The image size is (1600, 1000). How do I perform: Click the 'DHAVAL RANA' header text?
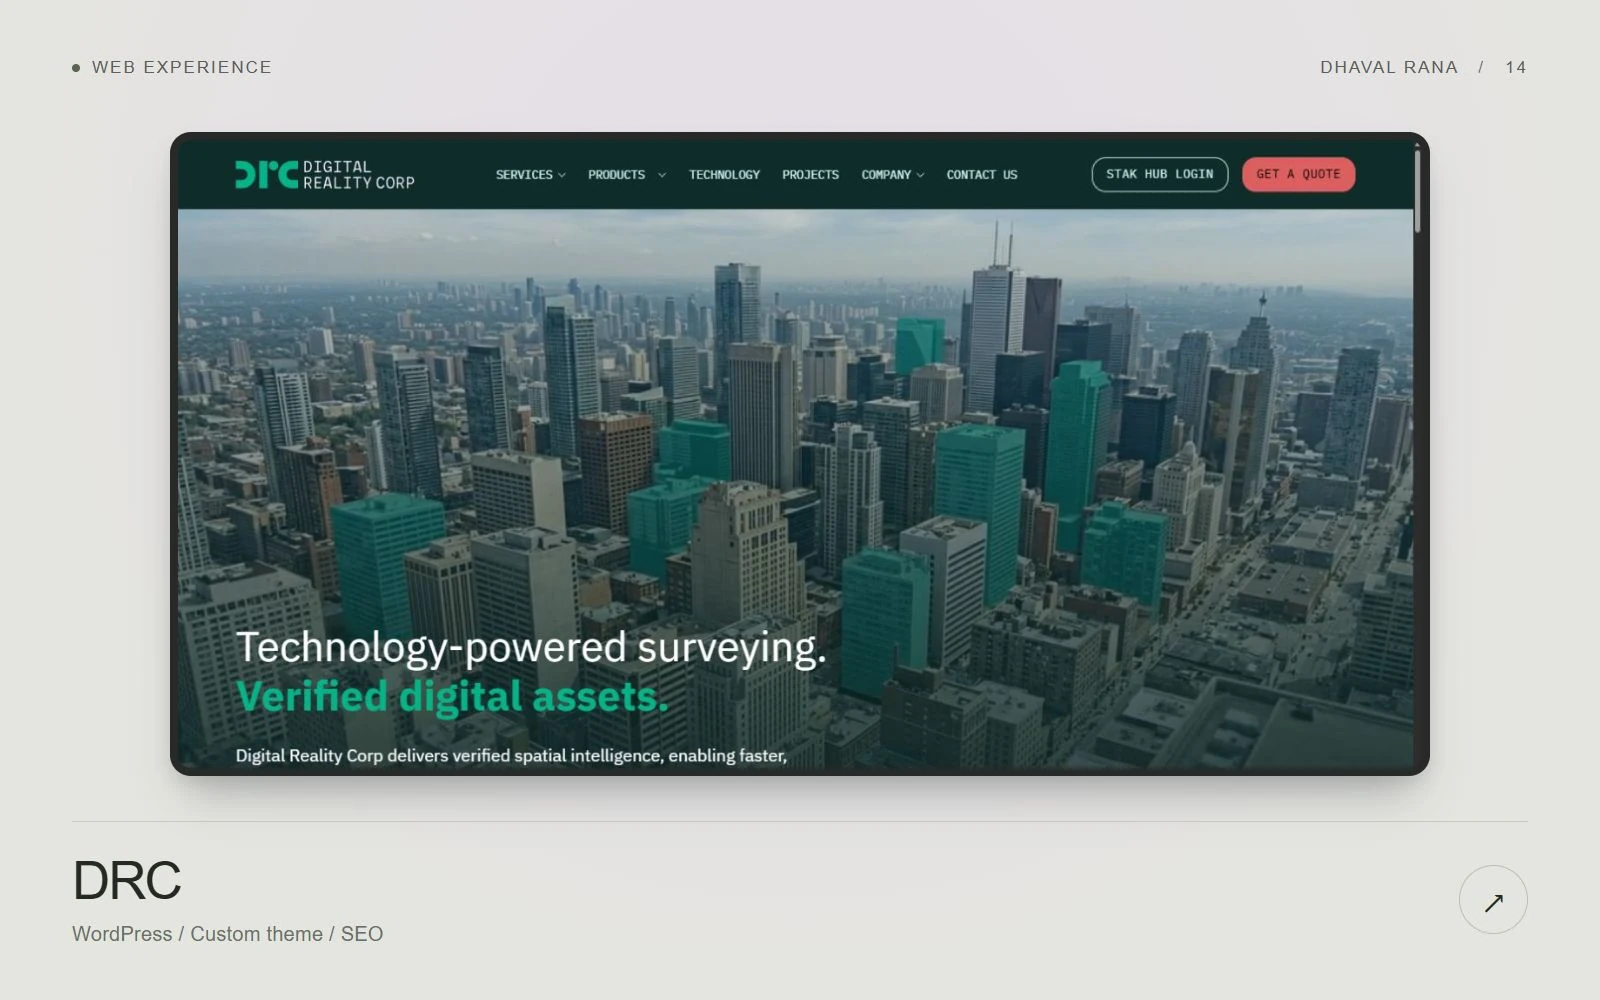pos(1389,67)
